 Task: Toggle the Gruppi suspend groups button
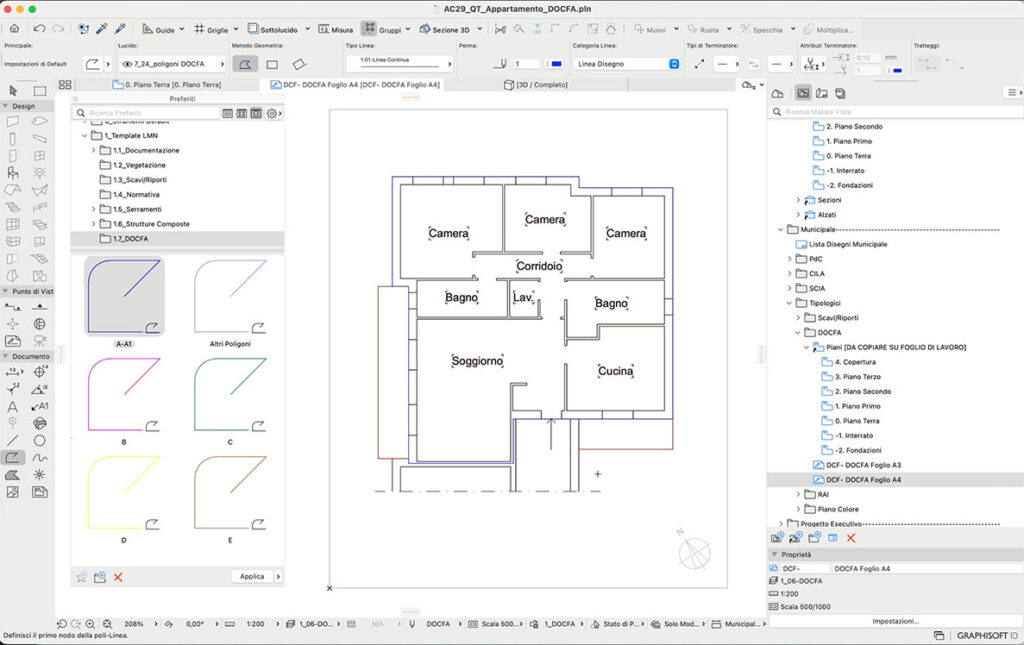pos(369,29)
